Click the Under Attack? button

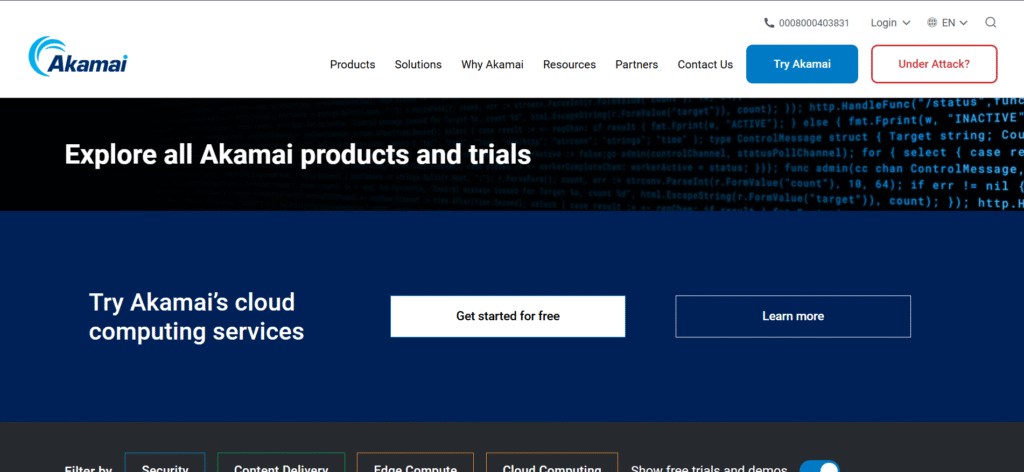pos(934,64)
